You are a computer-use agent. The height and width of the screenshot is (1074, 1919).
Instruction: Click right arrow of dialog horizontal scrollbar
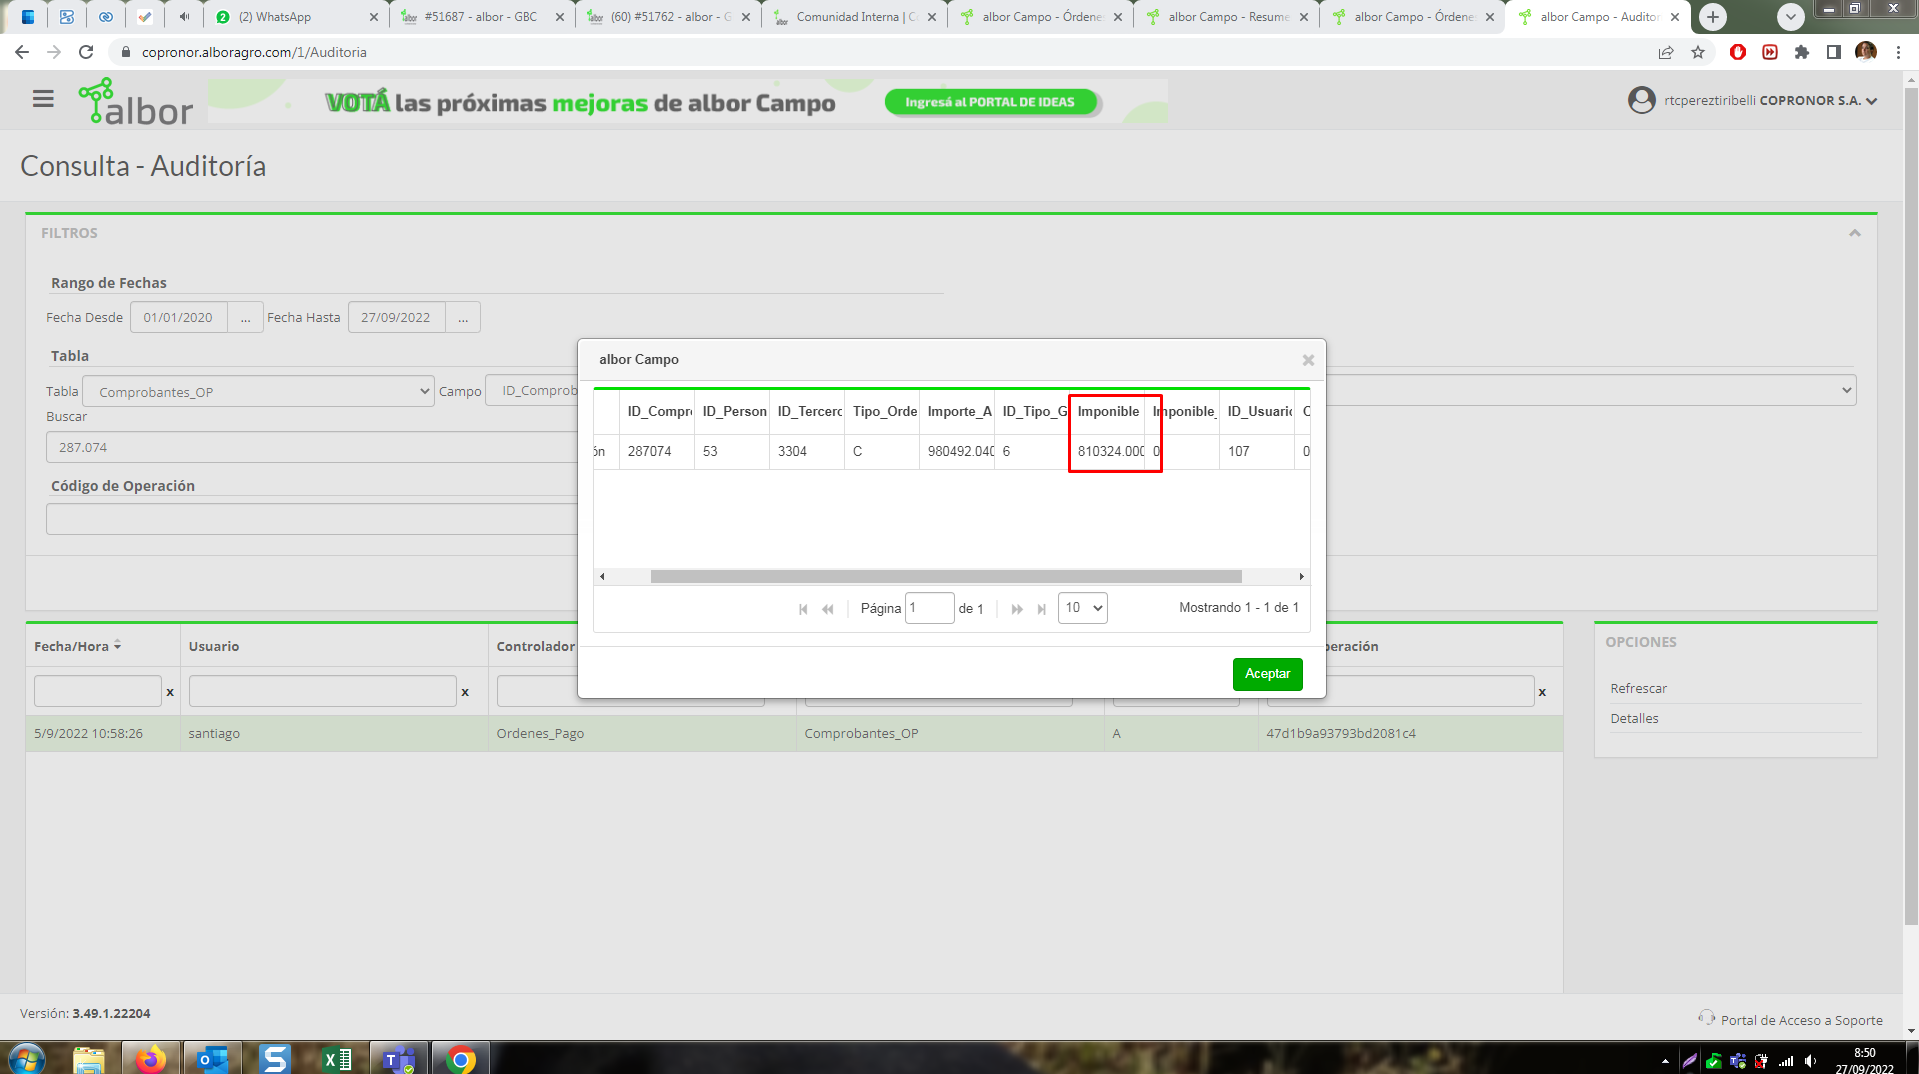[x=1301, y=577]
